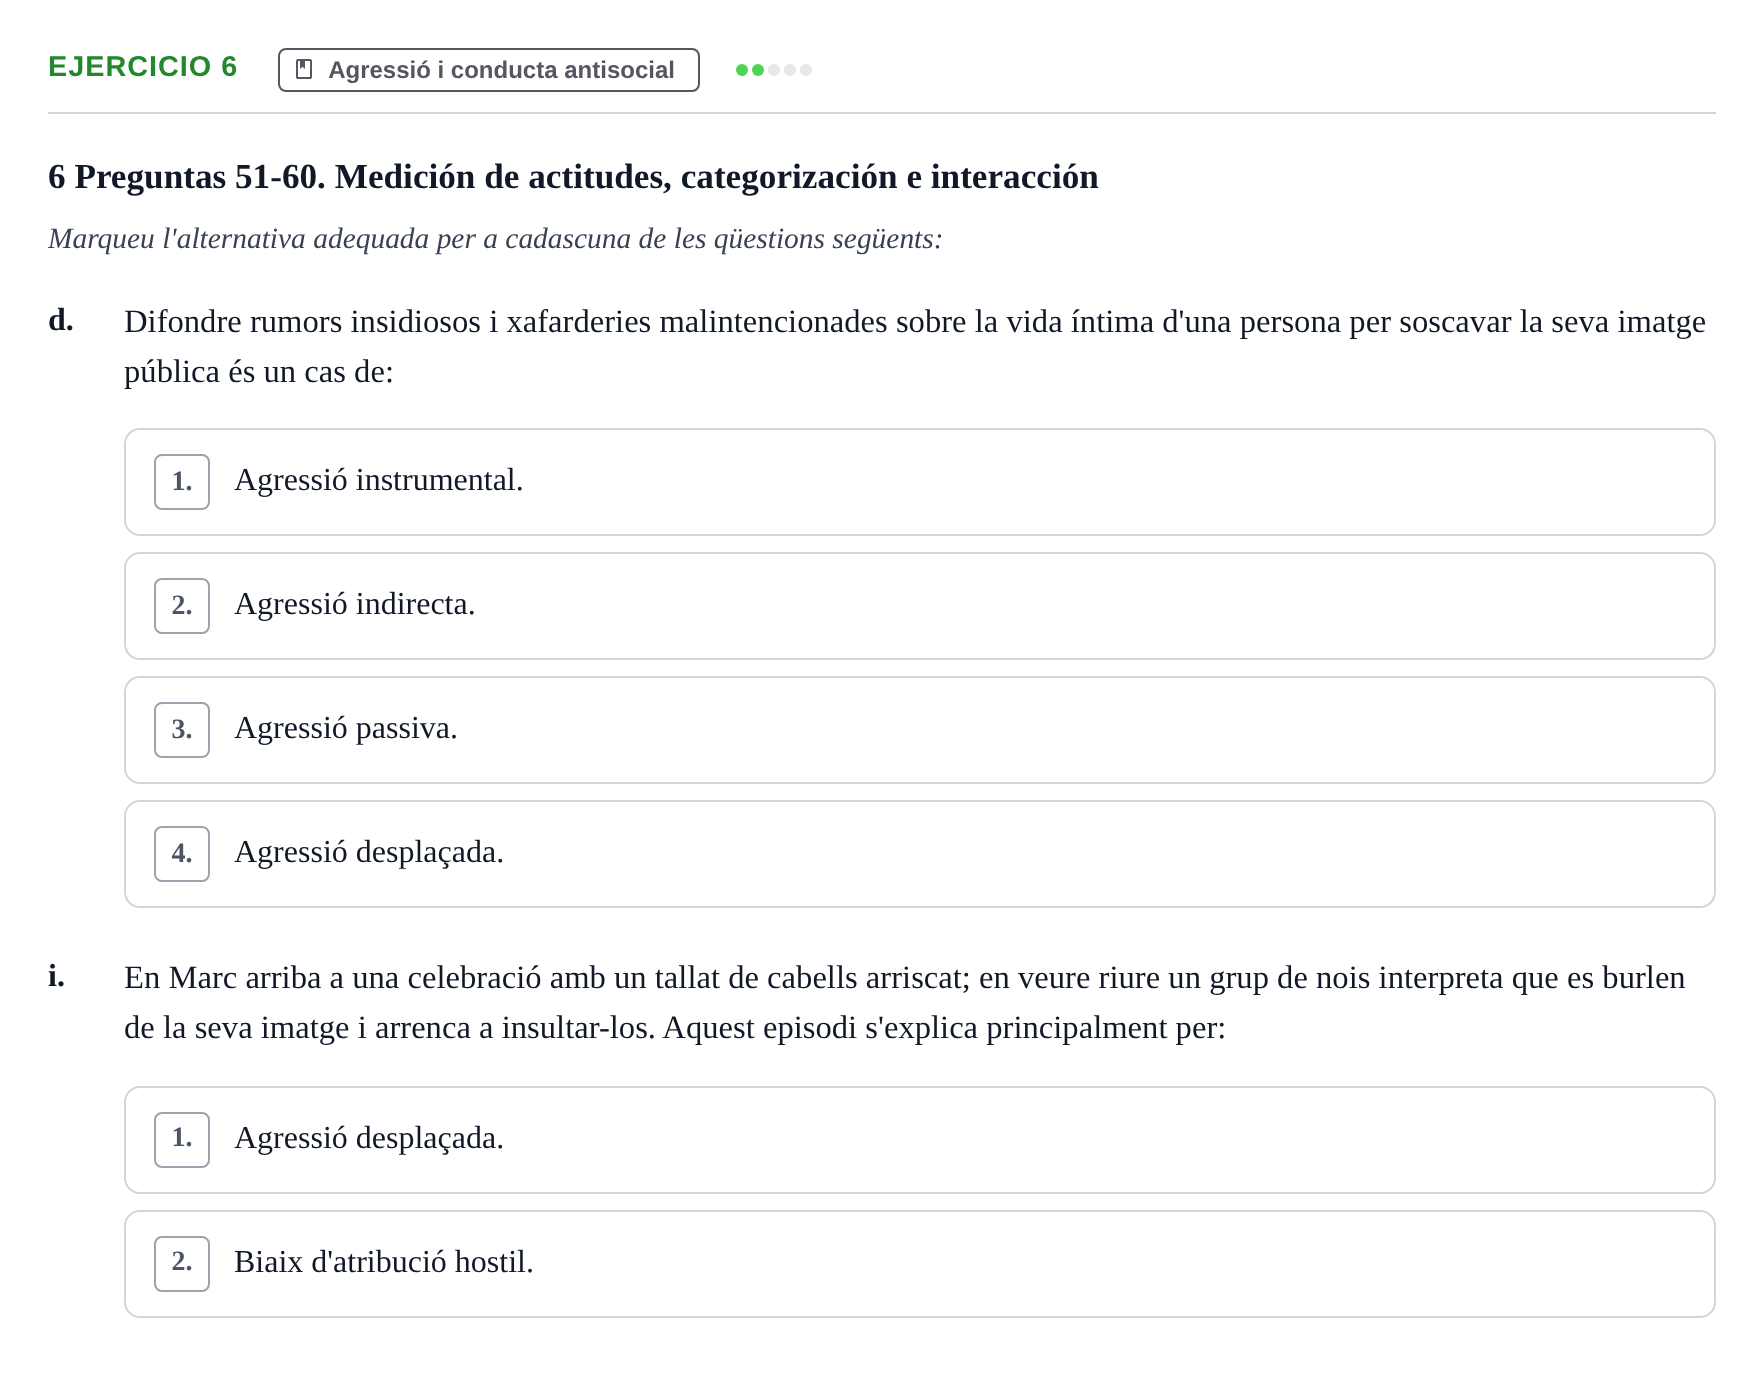Pick answer 'Agressió passiva.'
The image size is (1764, 1382).
point(920,730)
